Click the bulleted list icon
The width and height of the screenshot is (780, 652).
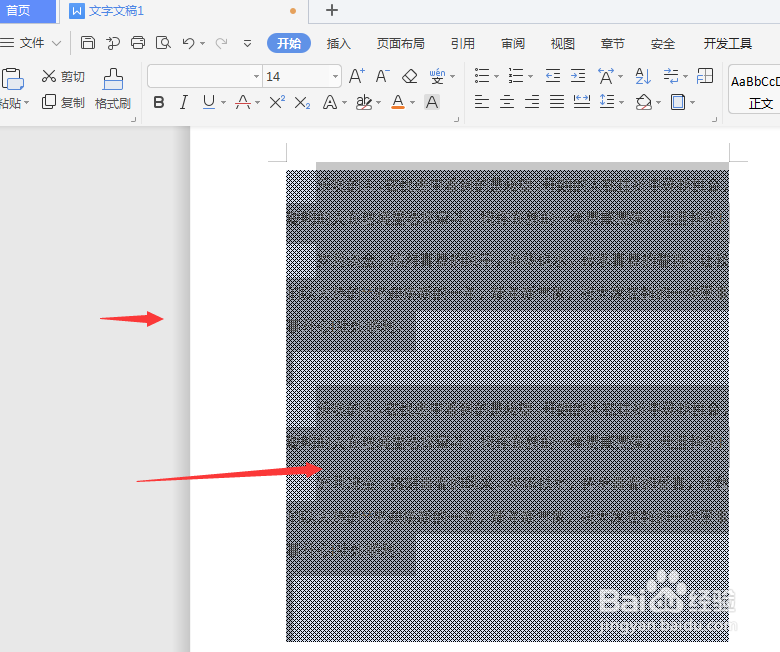point(482,76)
